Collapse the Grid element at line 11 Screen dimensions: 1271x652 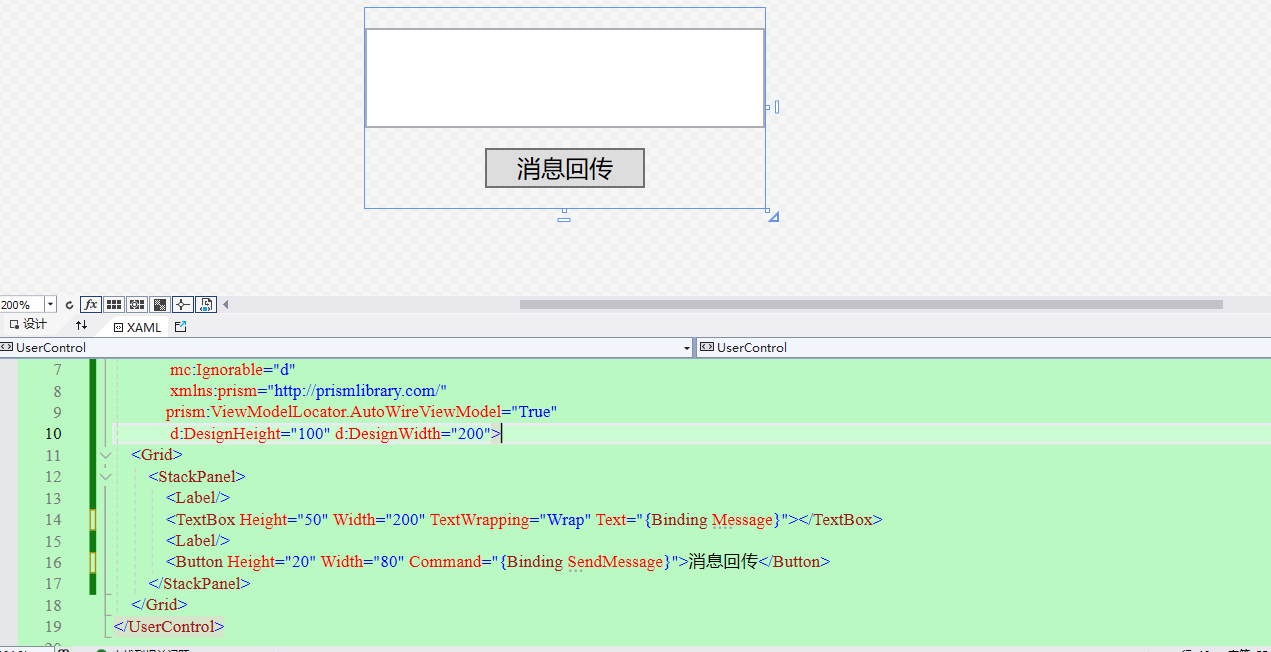(105, 455)
